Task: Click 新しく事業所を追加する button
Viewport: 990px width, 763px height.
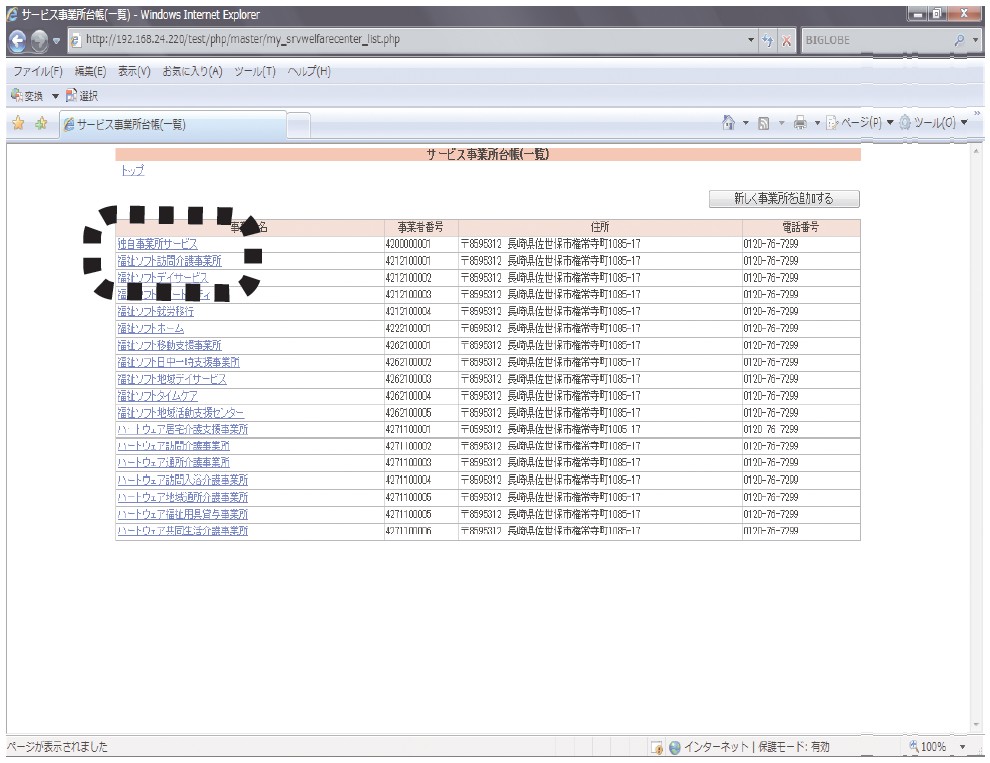Action: (783, 199)
